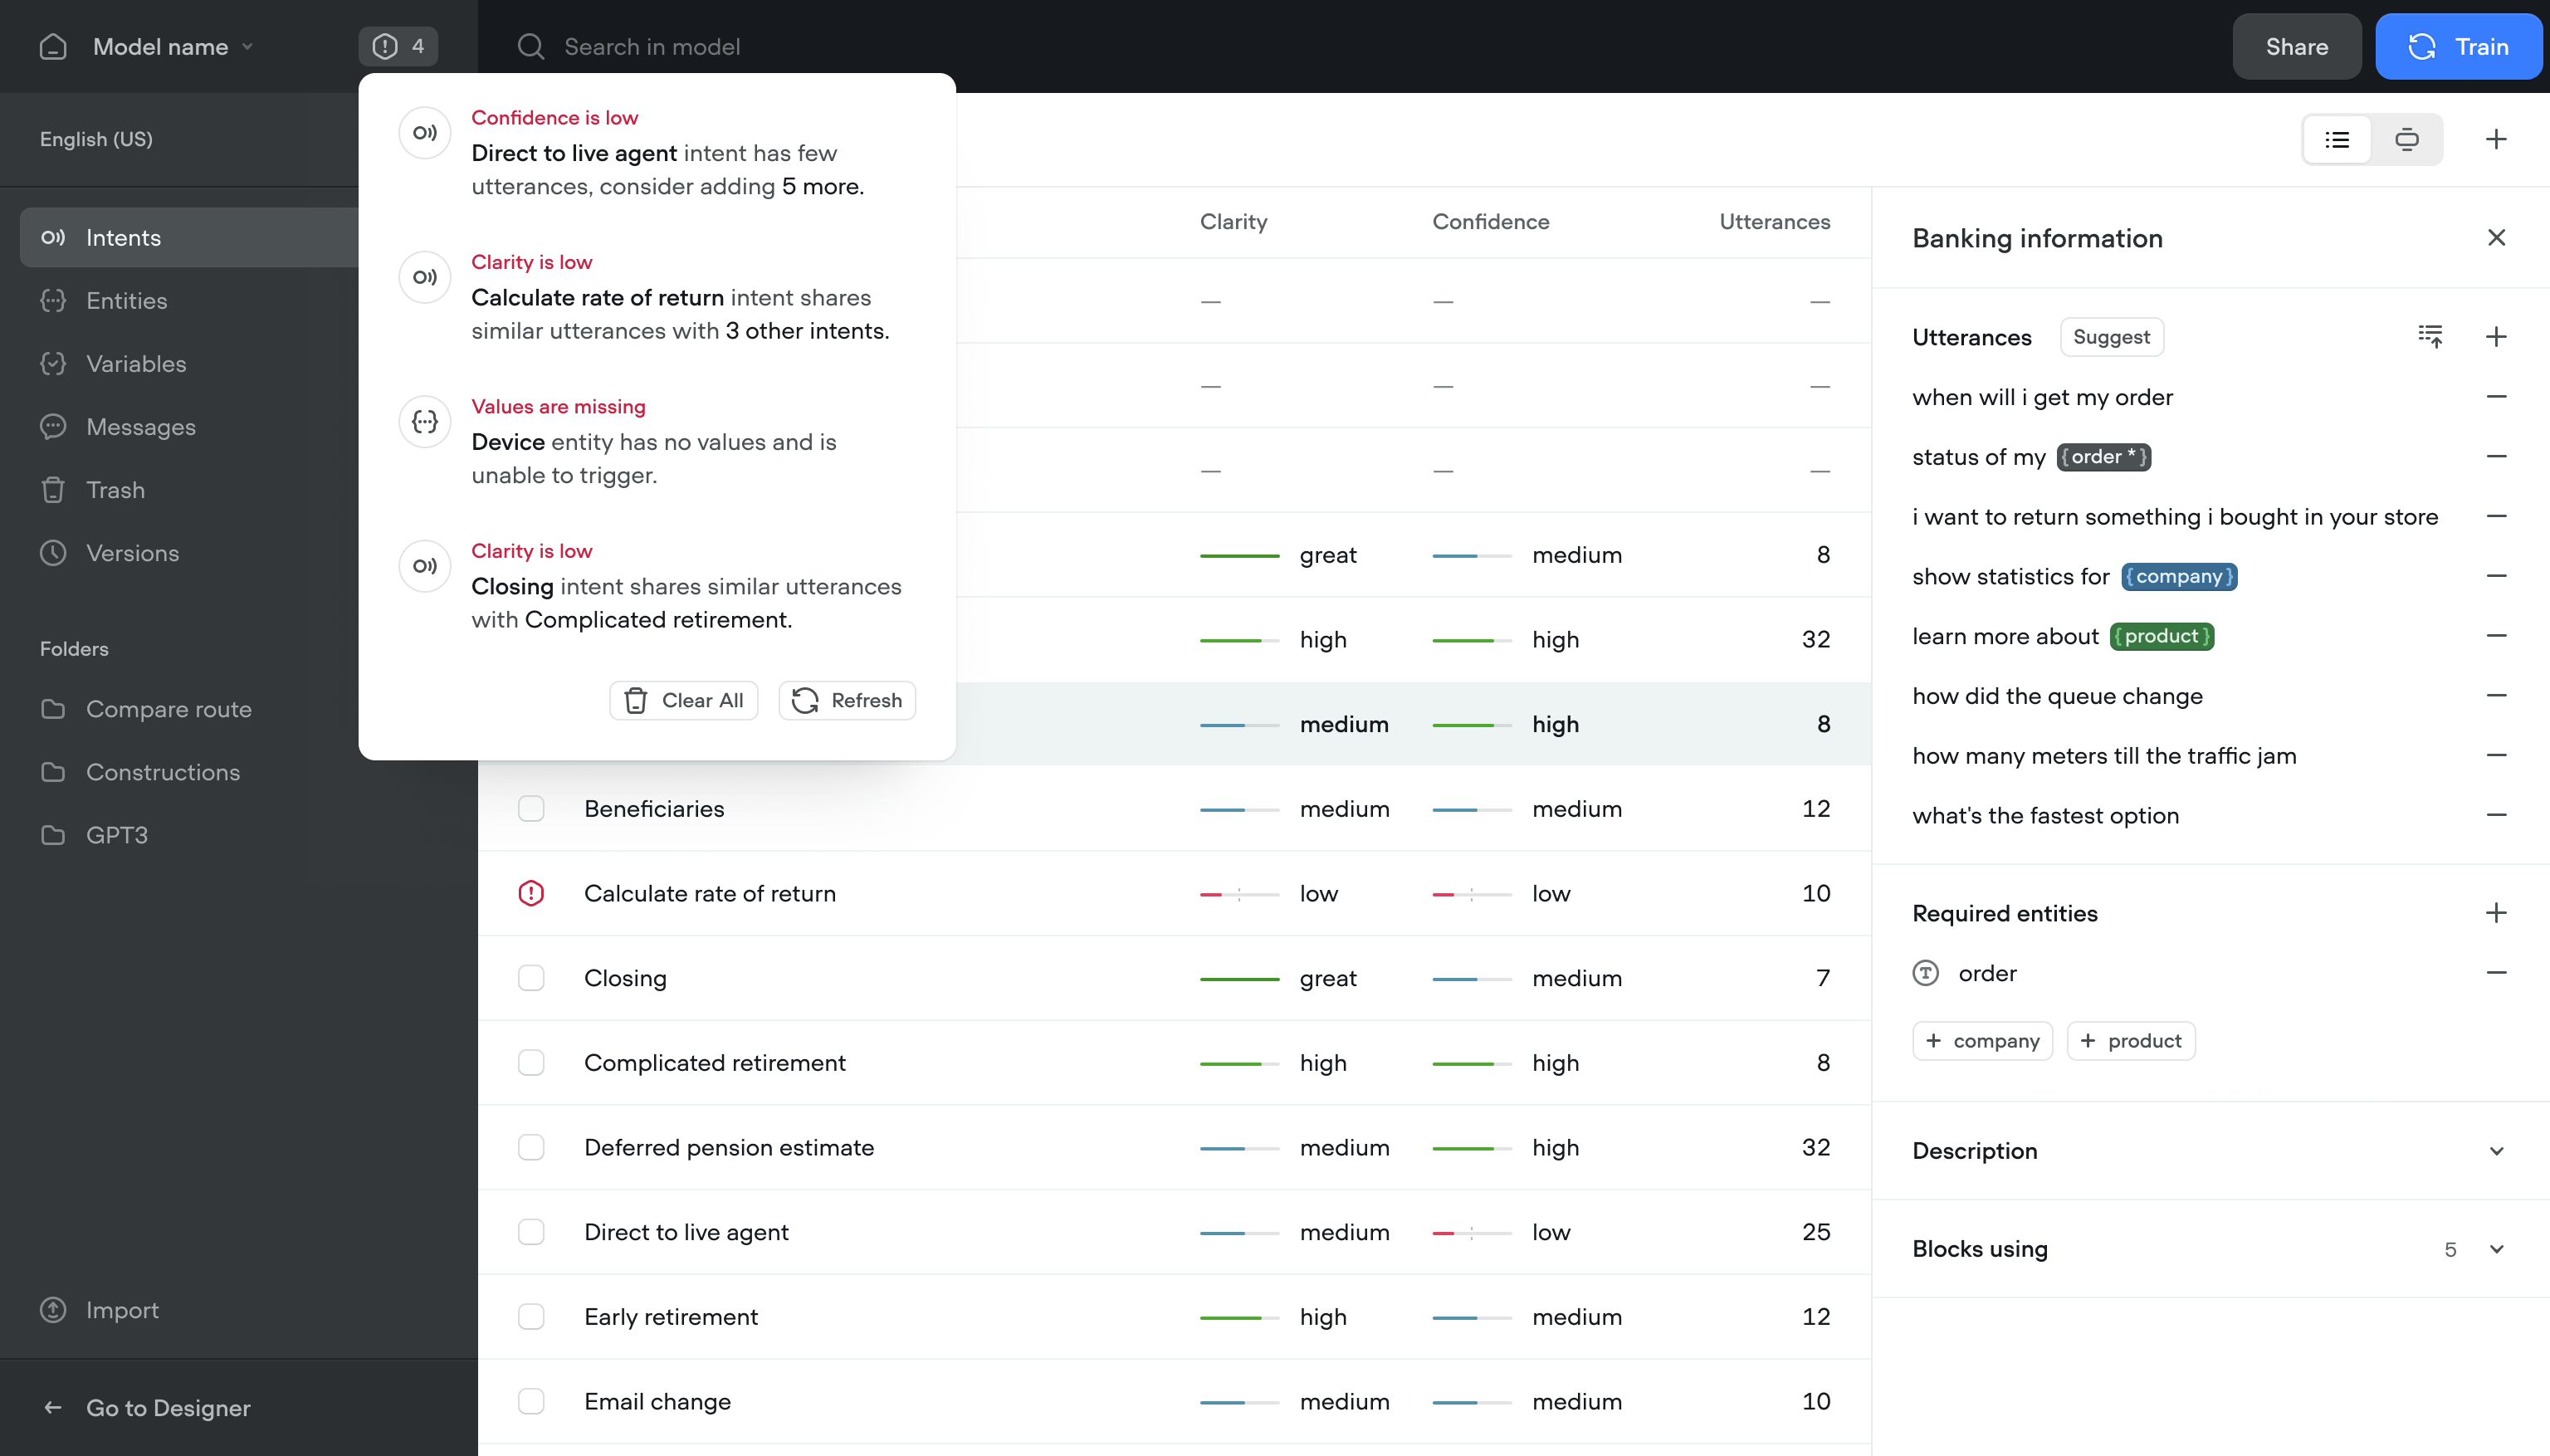2550x1456 pixels.
Task: Check the Beneficiaries intent checkbox
Action: tap(531, 809)
